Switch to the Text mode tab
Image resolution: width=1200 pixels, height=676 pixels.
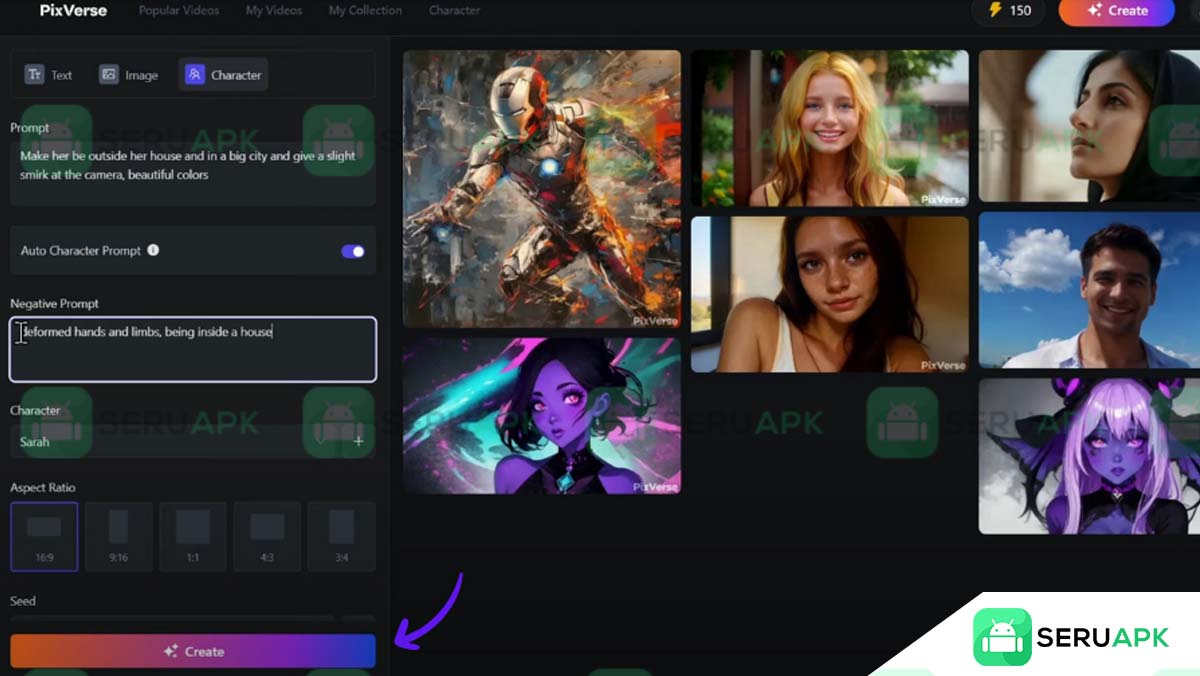click(x=49, y=75)
